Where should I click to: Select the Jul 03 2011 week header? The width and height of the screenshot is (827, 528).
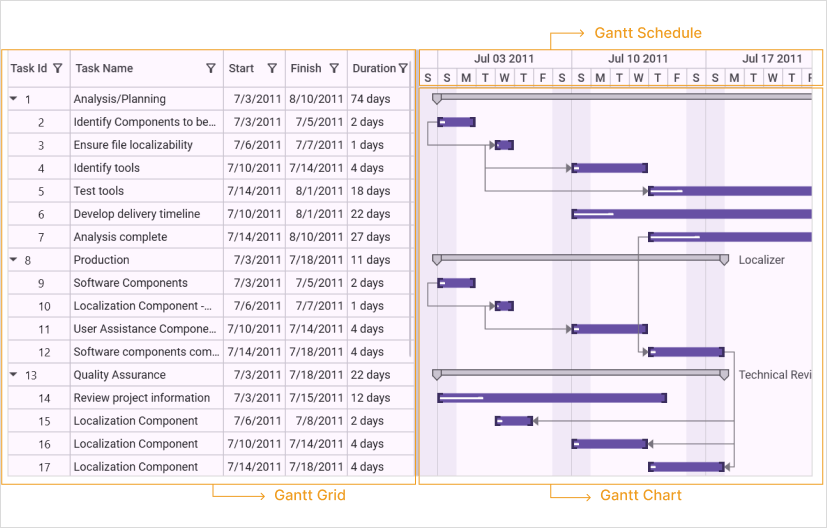[x=504, y=59]
